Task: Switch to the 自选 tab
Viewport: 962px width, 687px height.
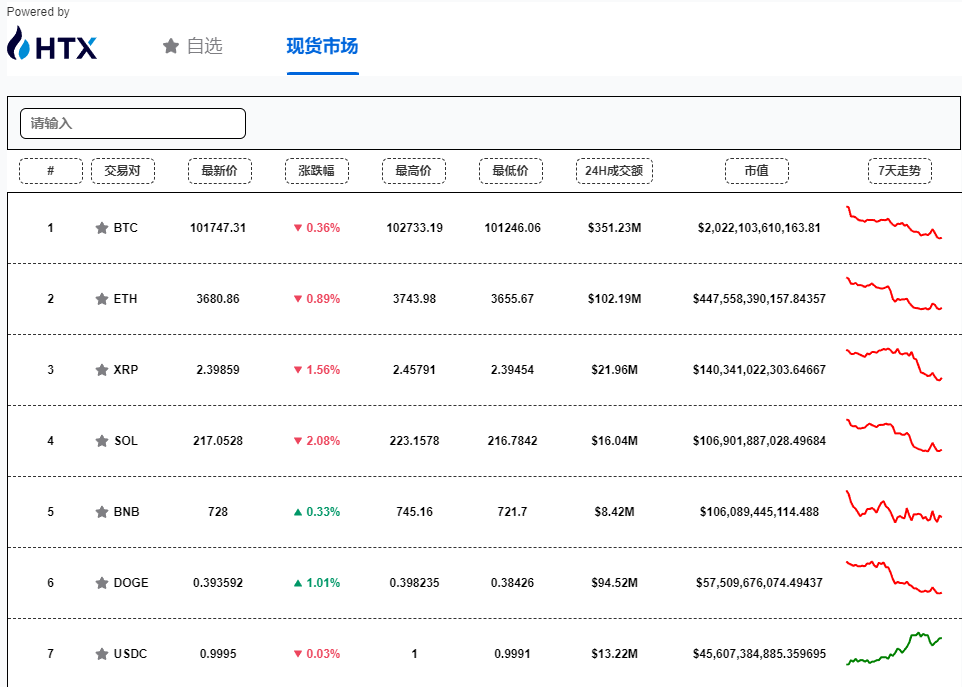Action: tap(201, 45)
